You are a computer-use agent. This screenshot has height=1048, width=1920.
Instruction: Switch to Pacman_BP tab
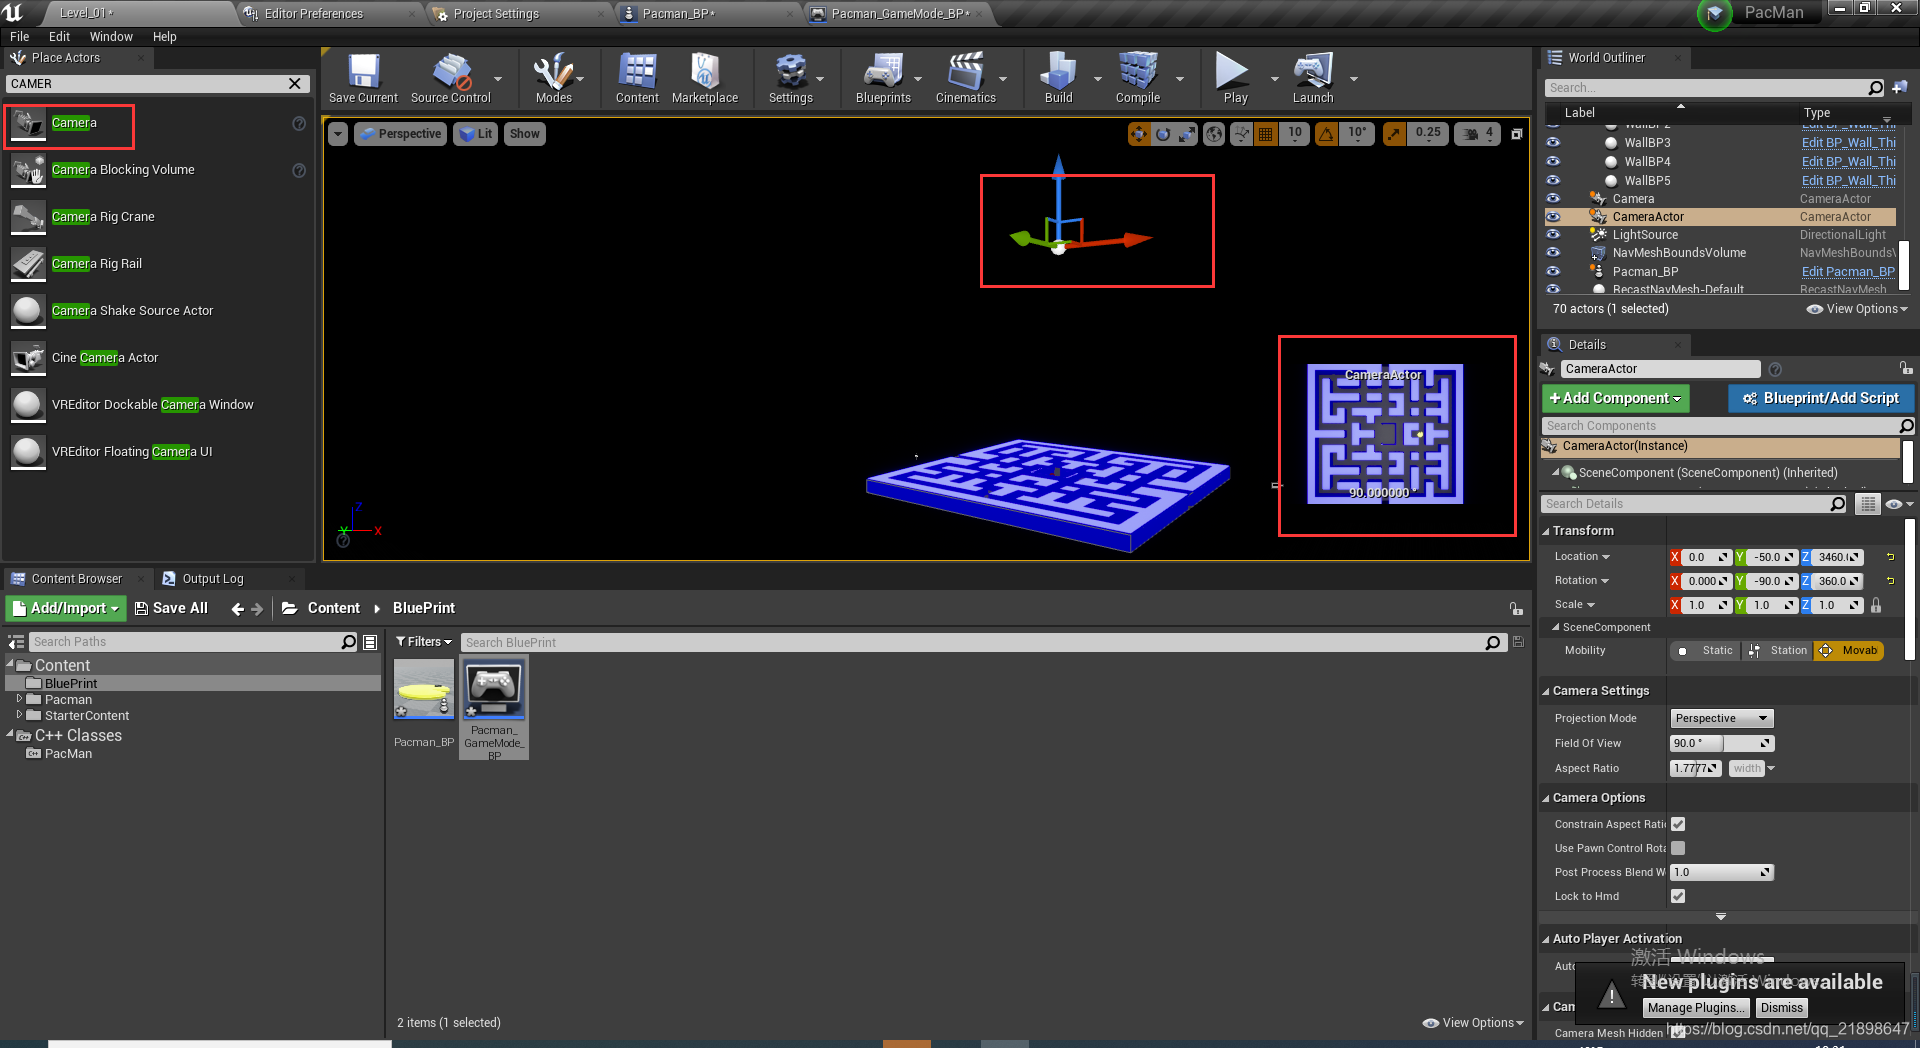pos(678,14)
